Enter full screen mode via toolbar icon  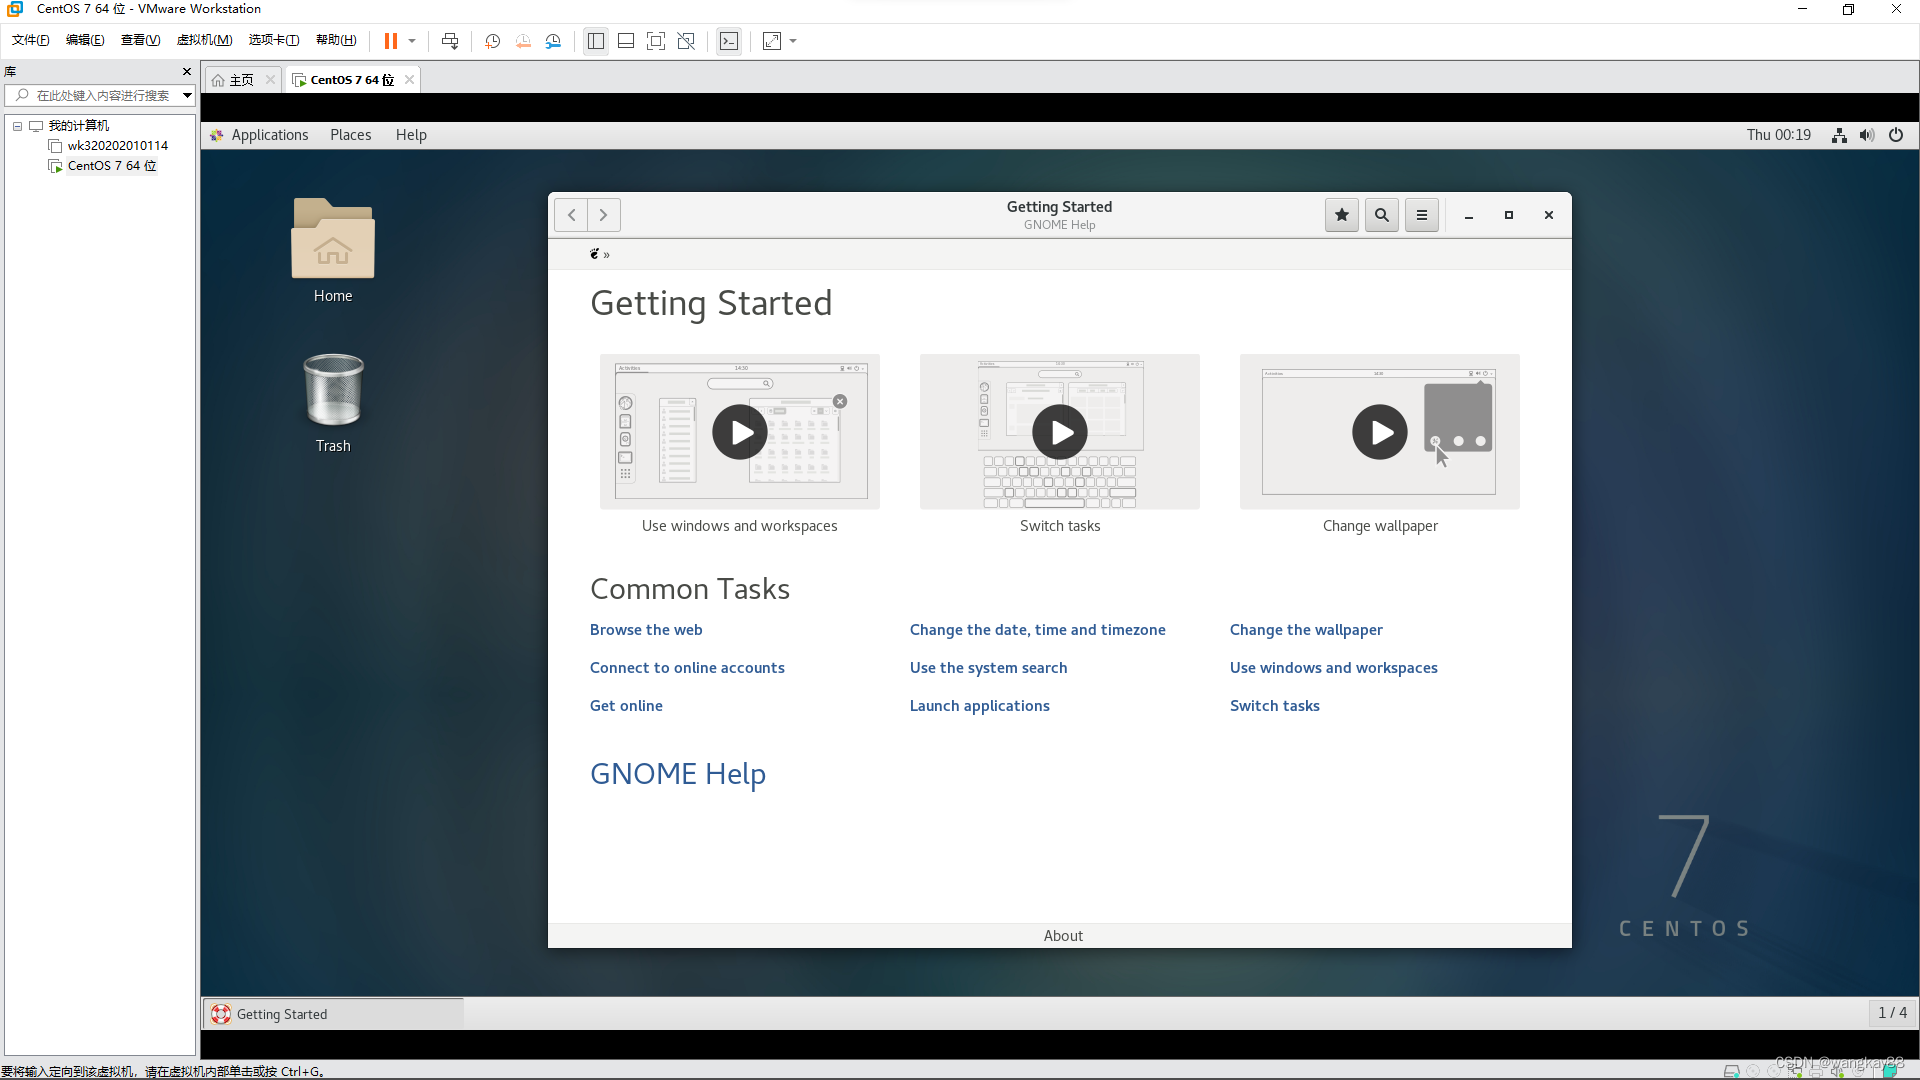tap(656, 41)
